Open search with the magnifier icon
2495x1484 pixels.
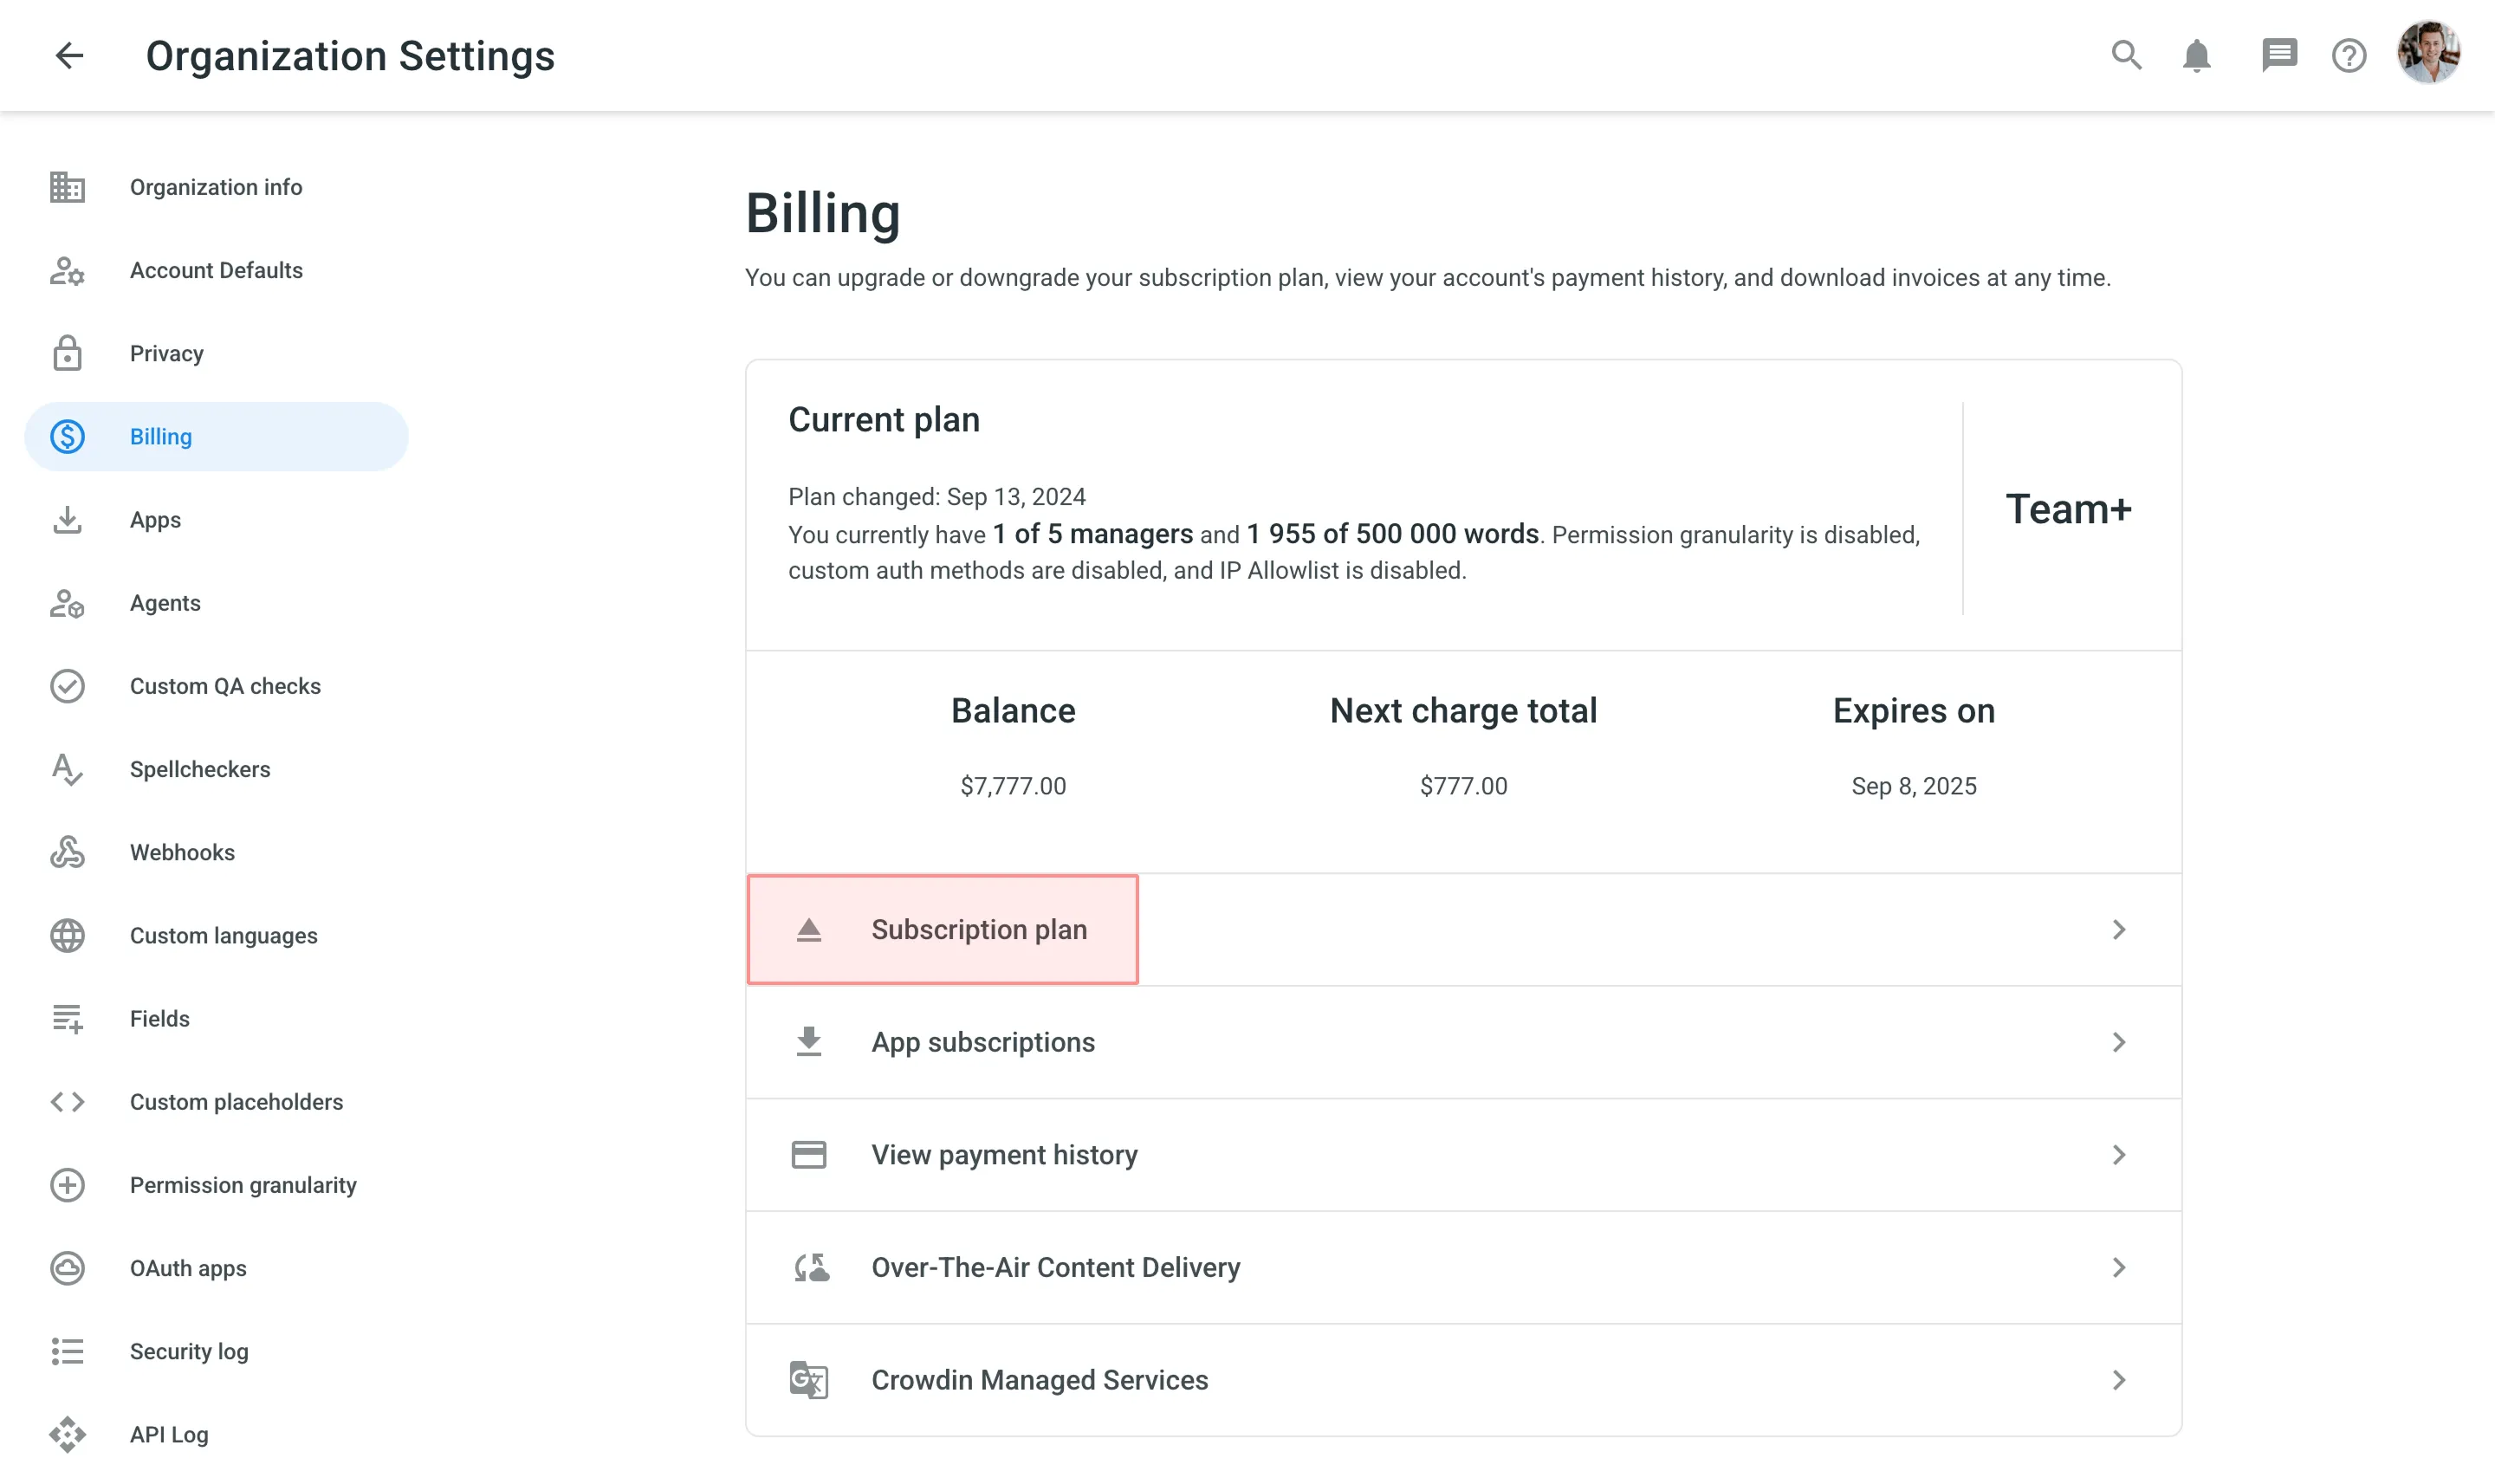coord(2126,55)
